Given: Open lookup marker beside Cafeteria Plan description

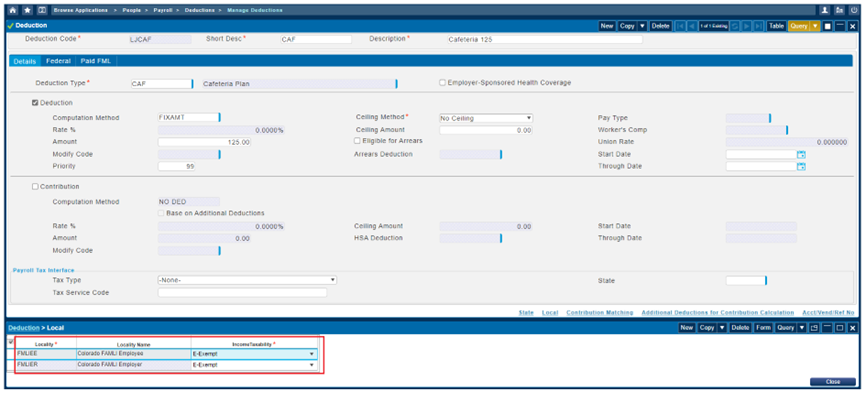Looking at the screenshot, I should [x=397, y=84].
